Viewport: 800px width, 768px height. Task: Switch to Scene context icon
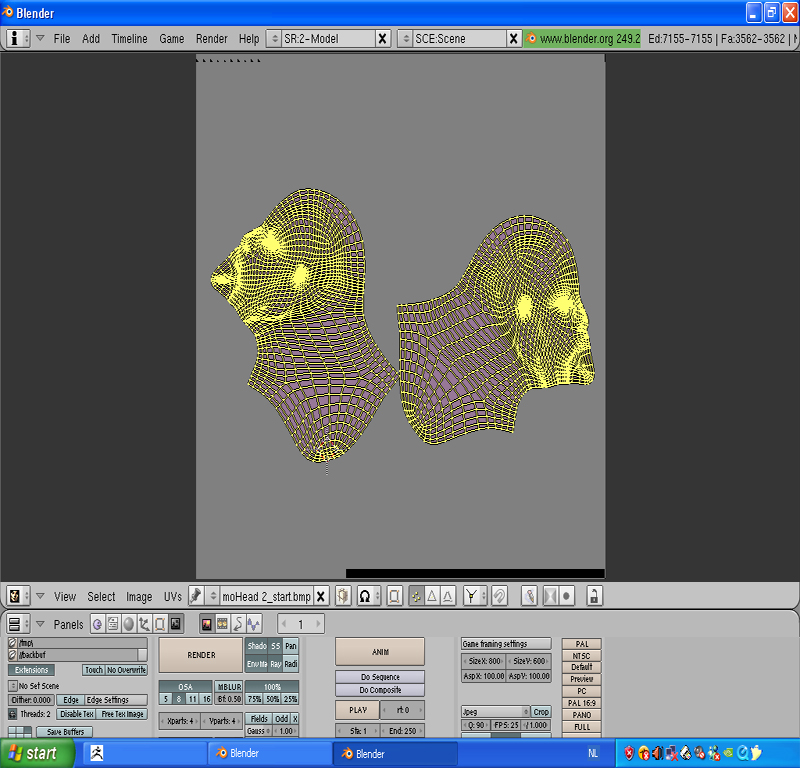pyautogui.click(x=176, y=624)
